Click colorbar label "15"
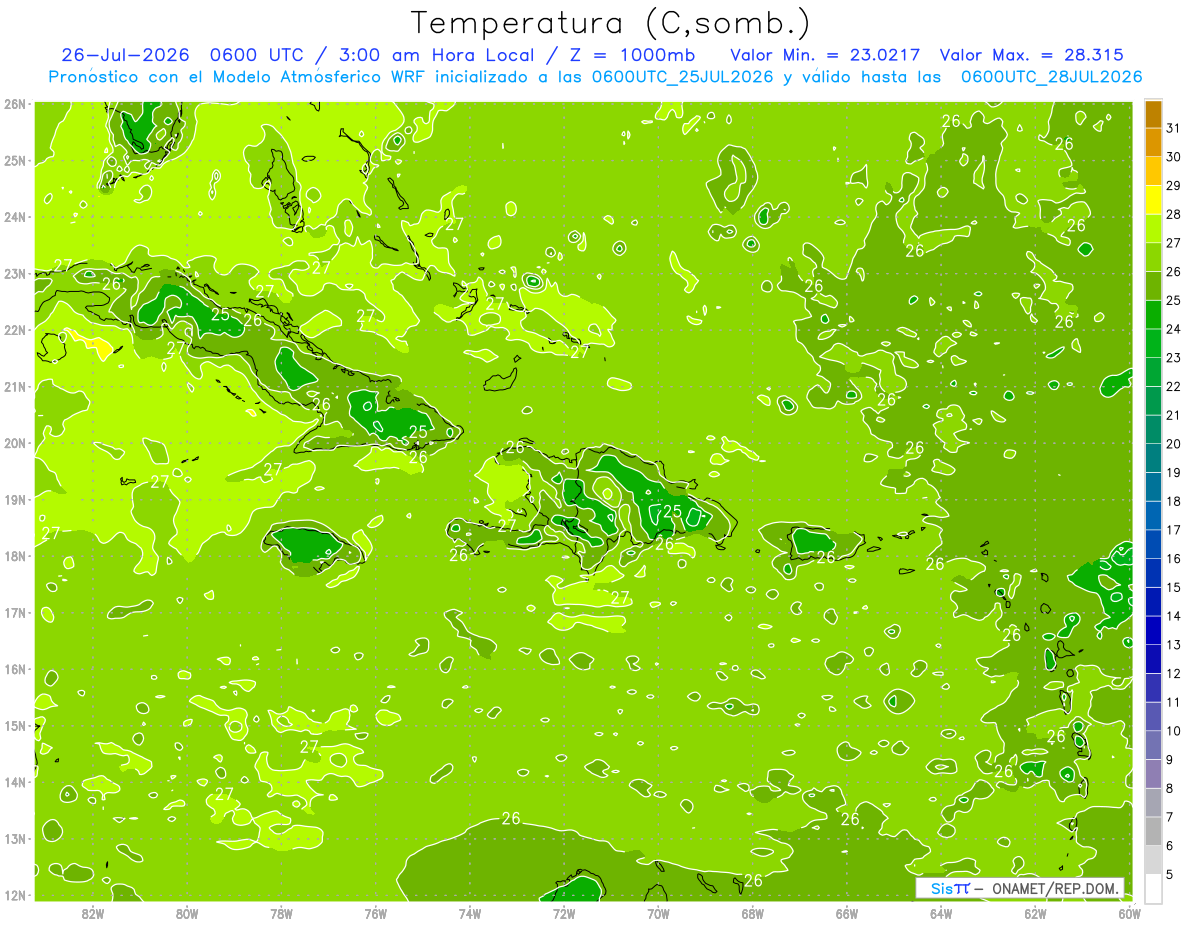1200x927 pixels. [x=1174, y=587]
